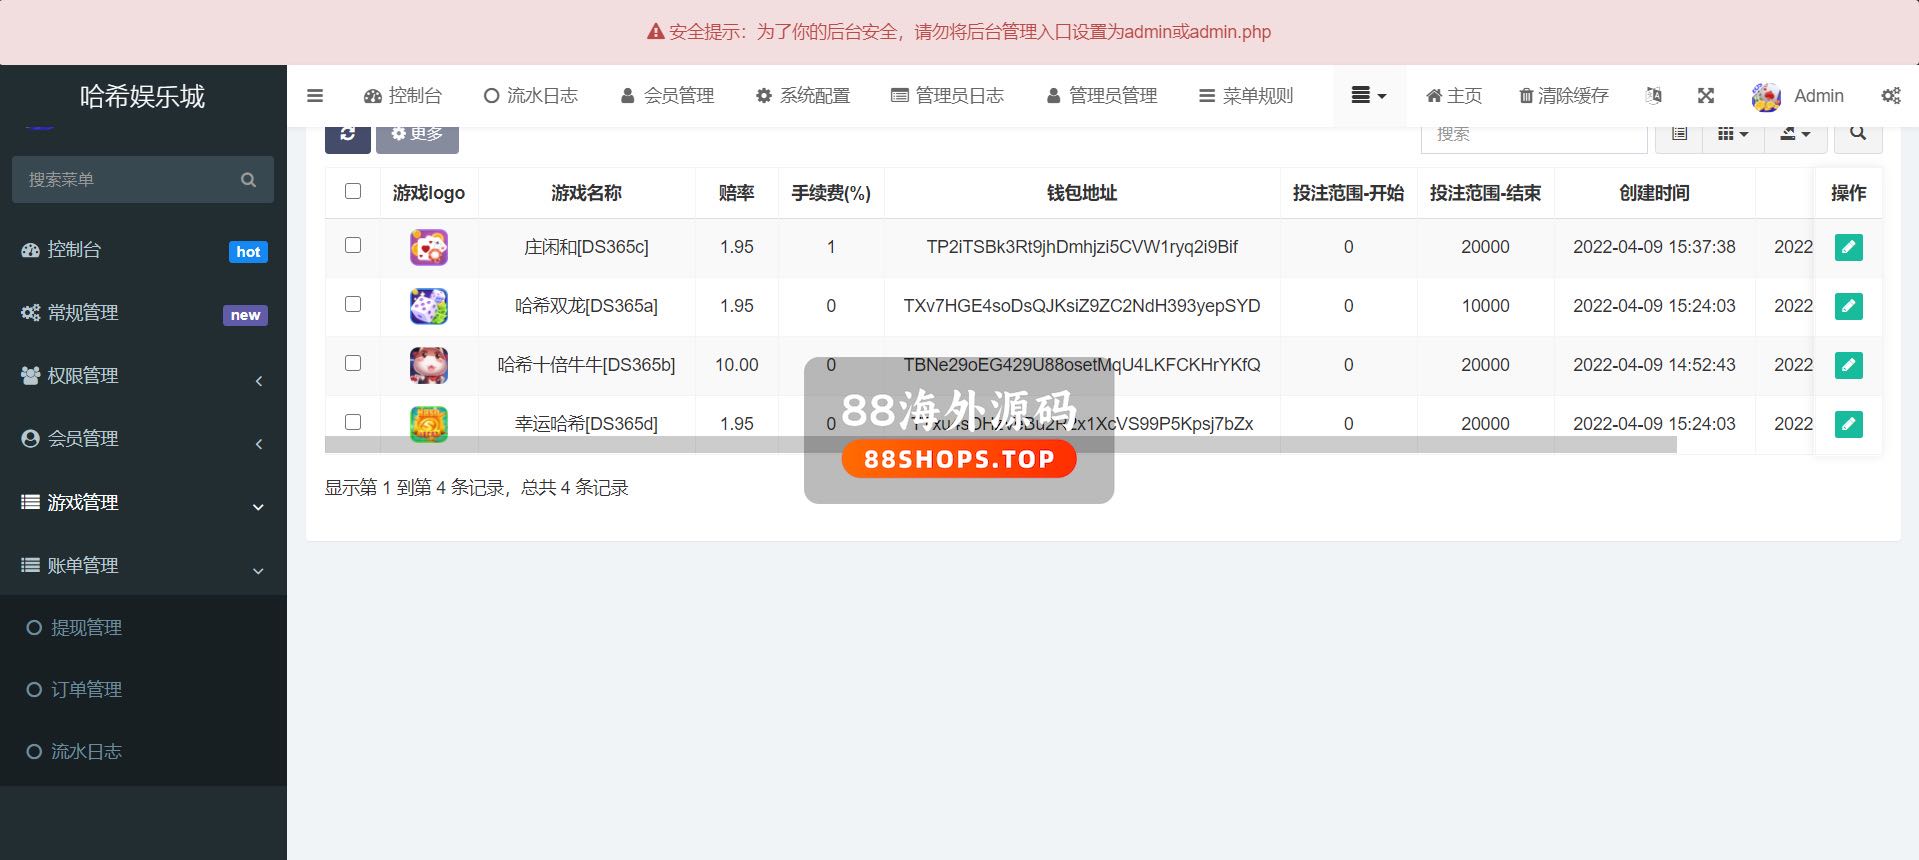Image resolution: width=1919 pixels, height=860 pixels.
Task: Click the 清除缓存 button
Action: click(x=1563, y=96)
